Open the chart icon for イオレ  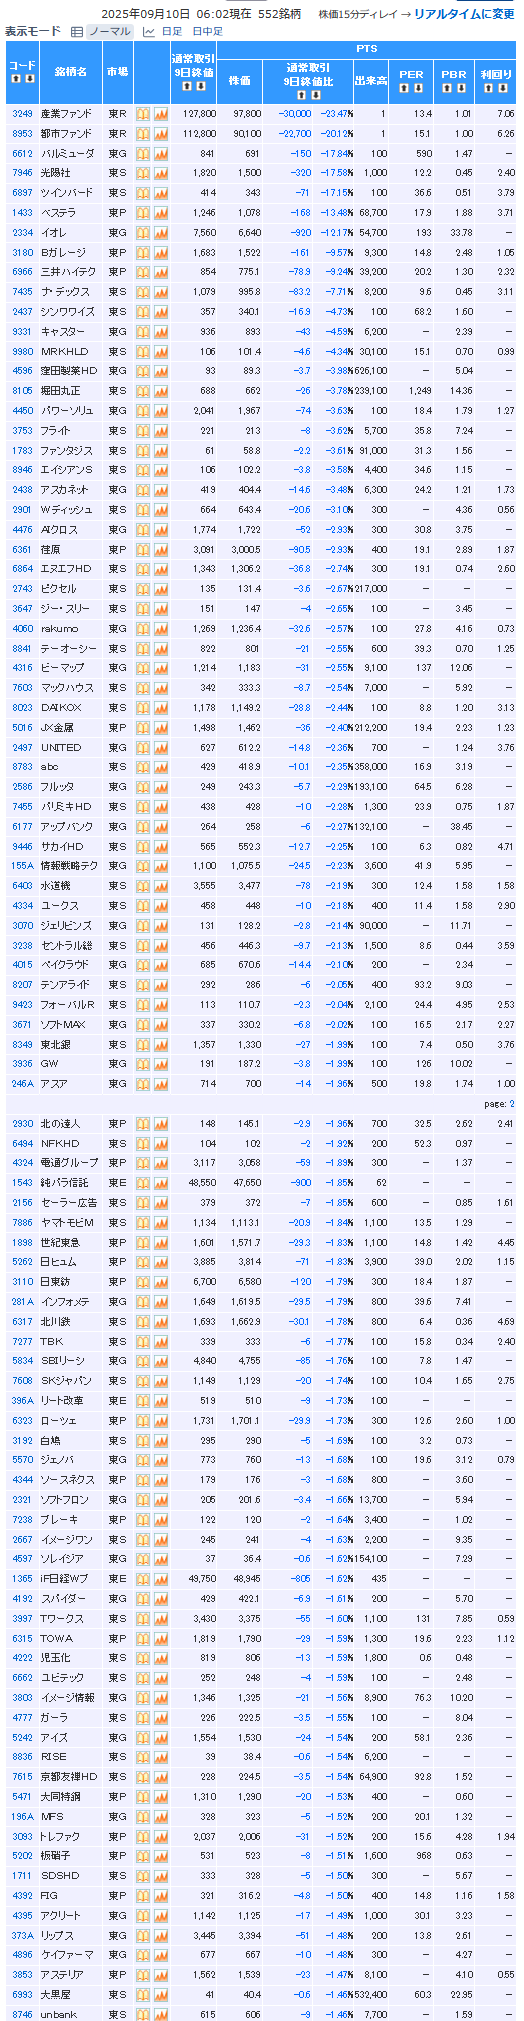(x=161, y=232)
